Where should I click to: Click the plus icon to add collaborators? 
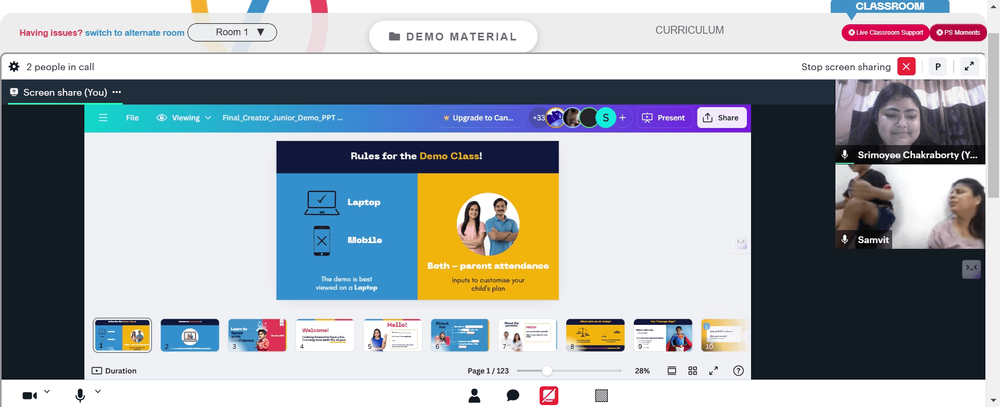(622, 118)
